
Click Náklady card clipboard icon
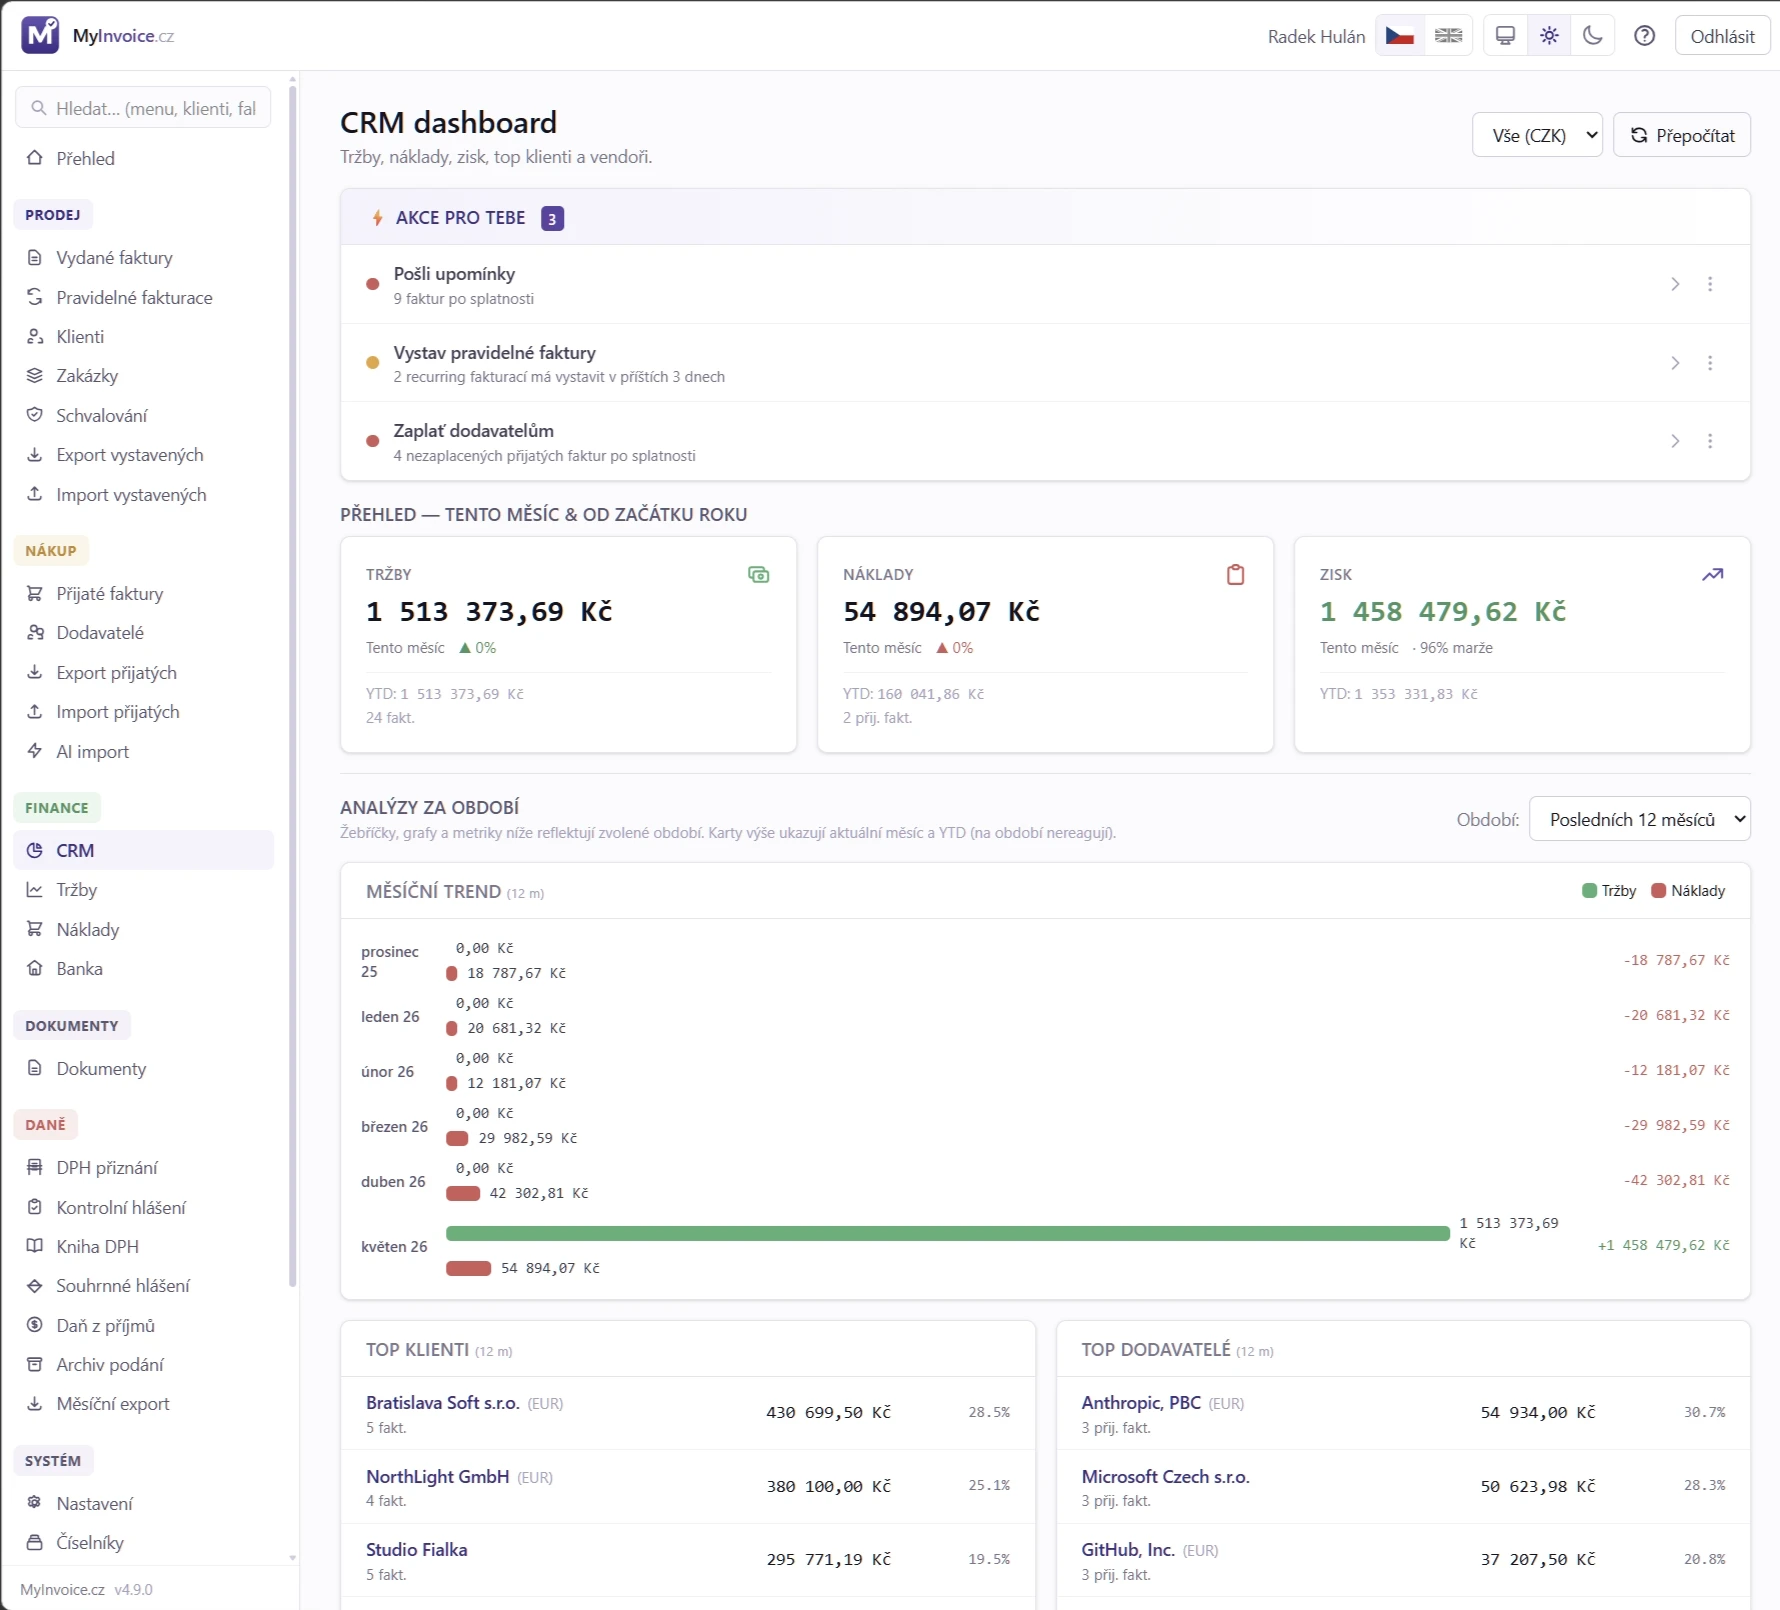click(x=1236, y=574)
